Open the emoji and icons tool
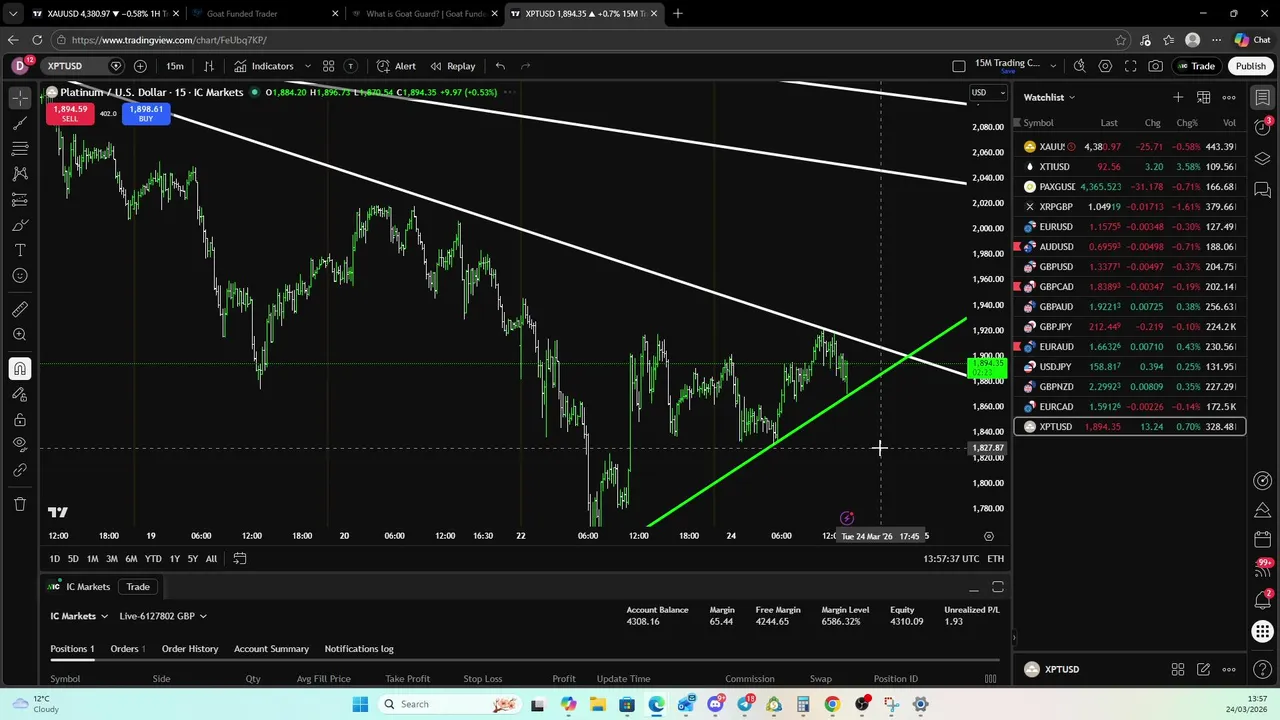 coord(20,276)
